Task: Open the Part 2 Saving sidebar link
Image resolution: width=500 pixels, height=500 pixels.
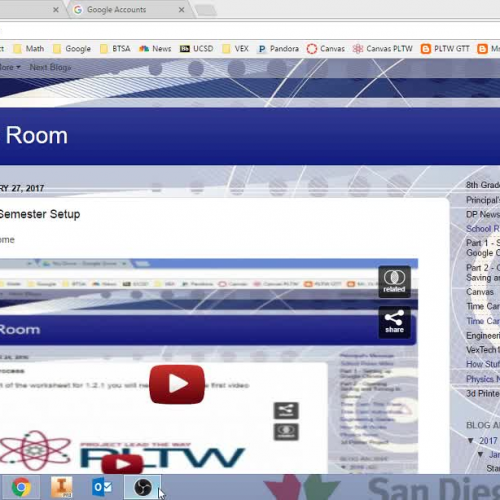Action: (x=483, y=273)
